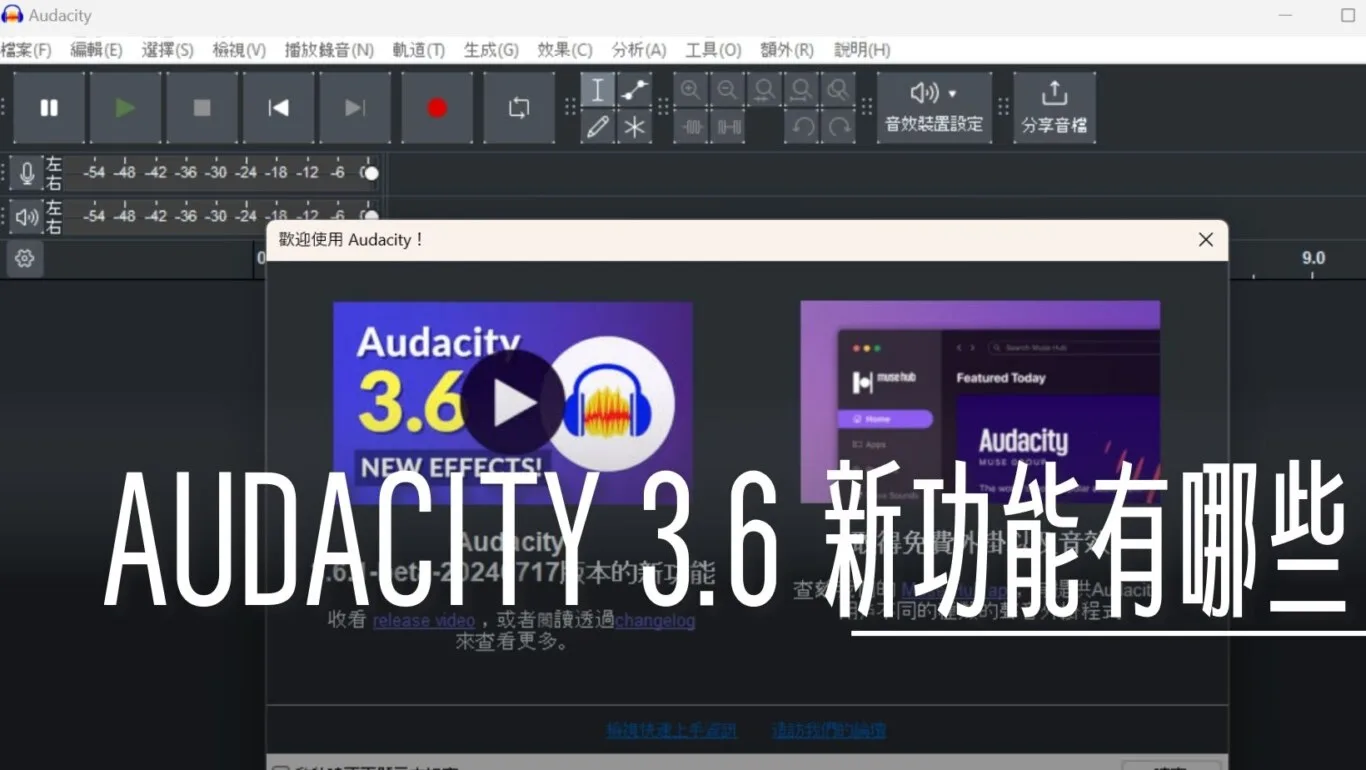Click the Zoom Out magnifier

click(728, 90)
